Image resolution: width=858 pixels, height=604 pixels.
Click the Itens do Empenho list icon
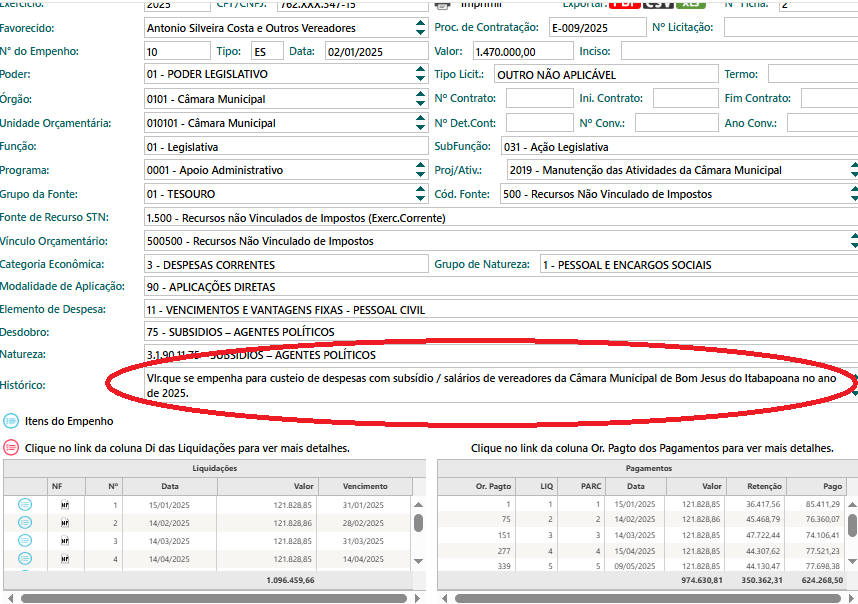coord(11,421)
